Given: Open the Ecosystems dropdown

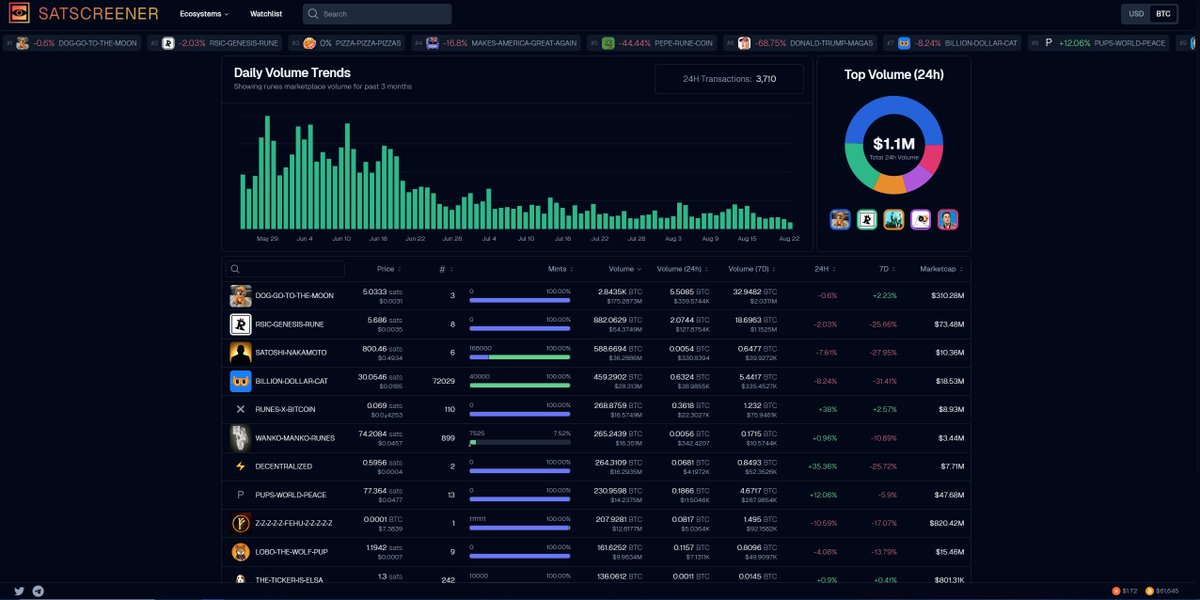Looking at the screenshot, I should (x=203, y=14).
